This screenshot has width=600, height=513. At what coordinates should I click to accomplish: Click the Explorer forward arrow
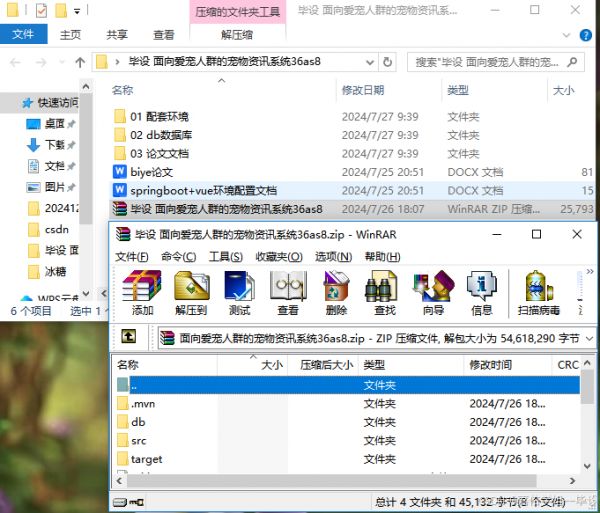tap(41, 62)
